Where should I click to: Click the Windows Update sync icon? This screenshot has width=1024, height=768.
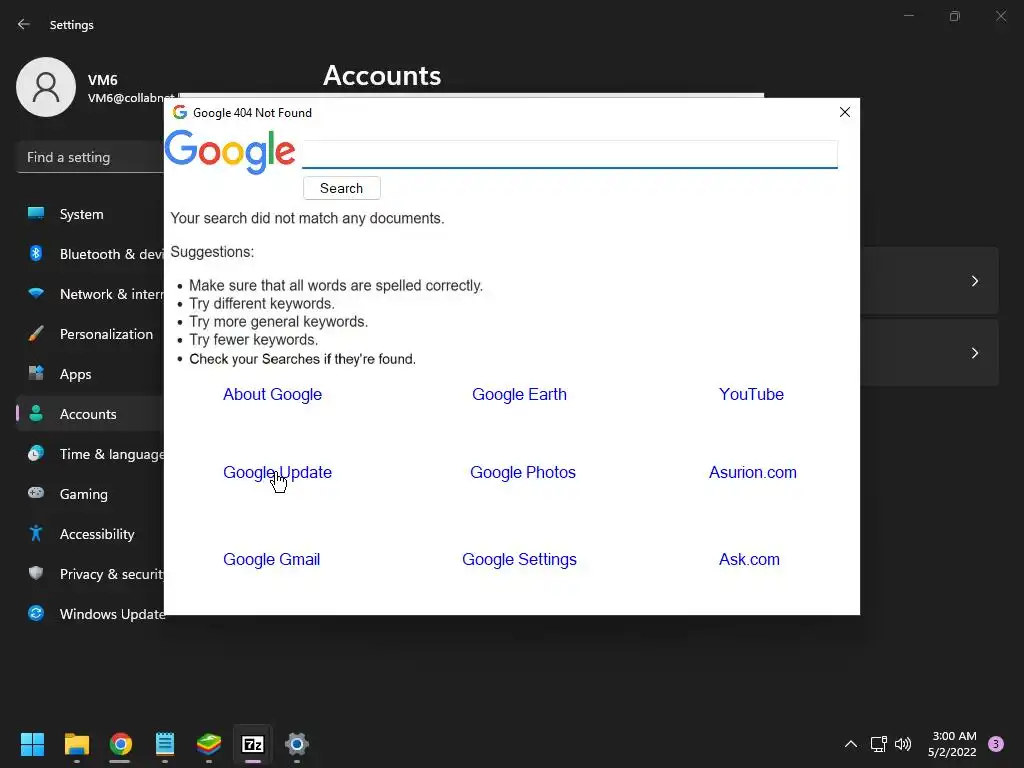coord(36,613)
